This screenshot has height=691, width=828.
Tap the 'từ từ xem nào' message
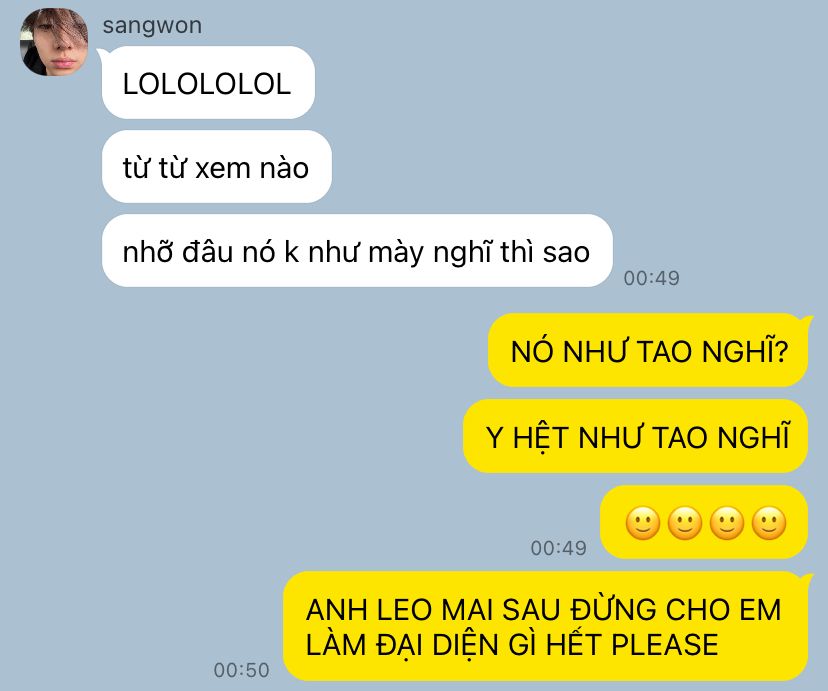pyautogui.click(x=217, y=166)
